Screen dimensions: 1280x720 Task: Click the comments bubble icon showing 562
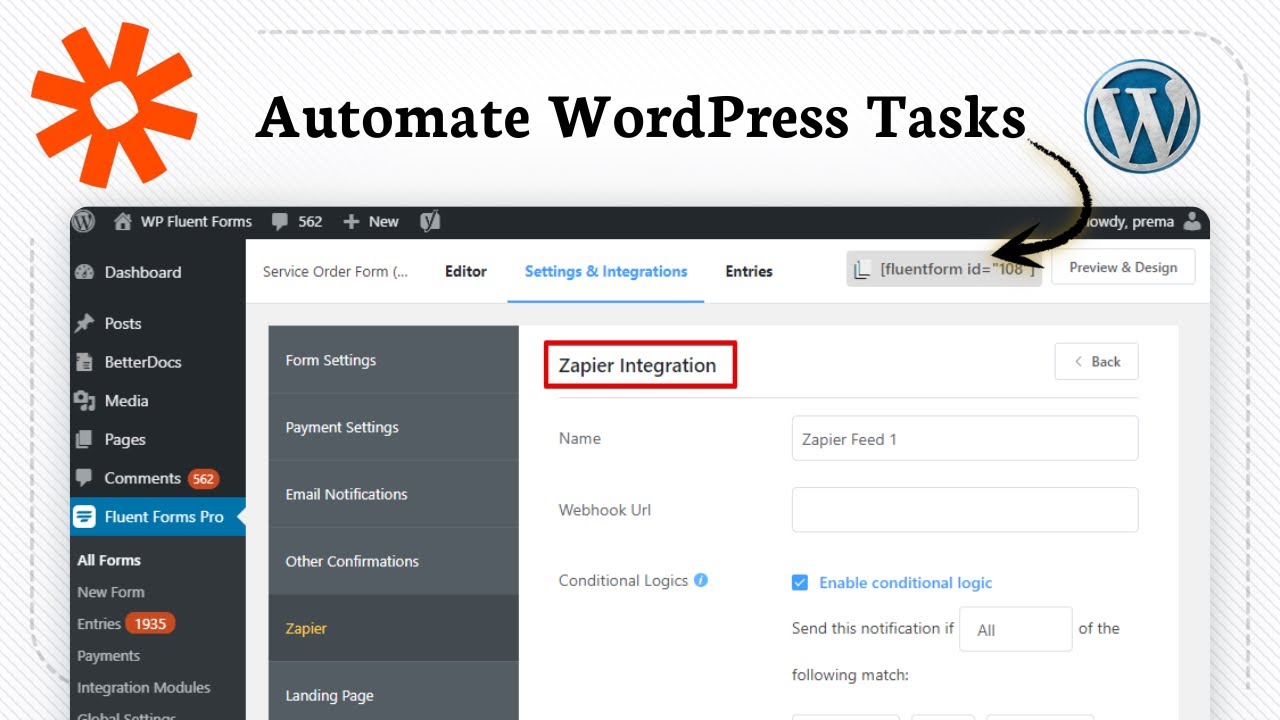[x=280, y=222]
